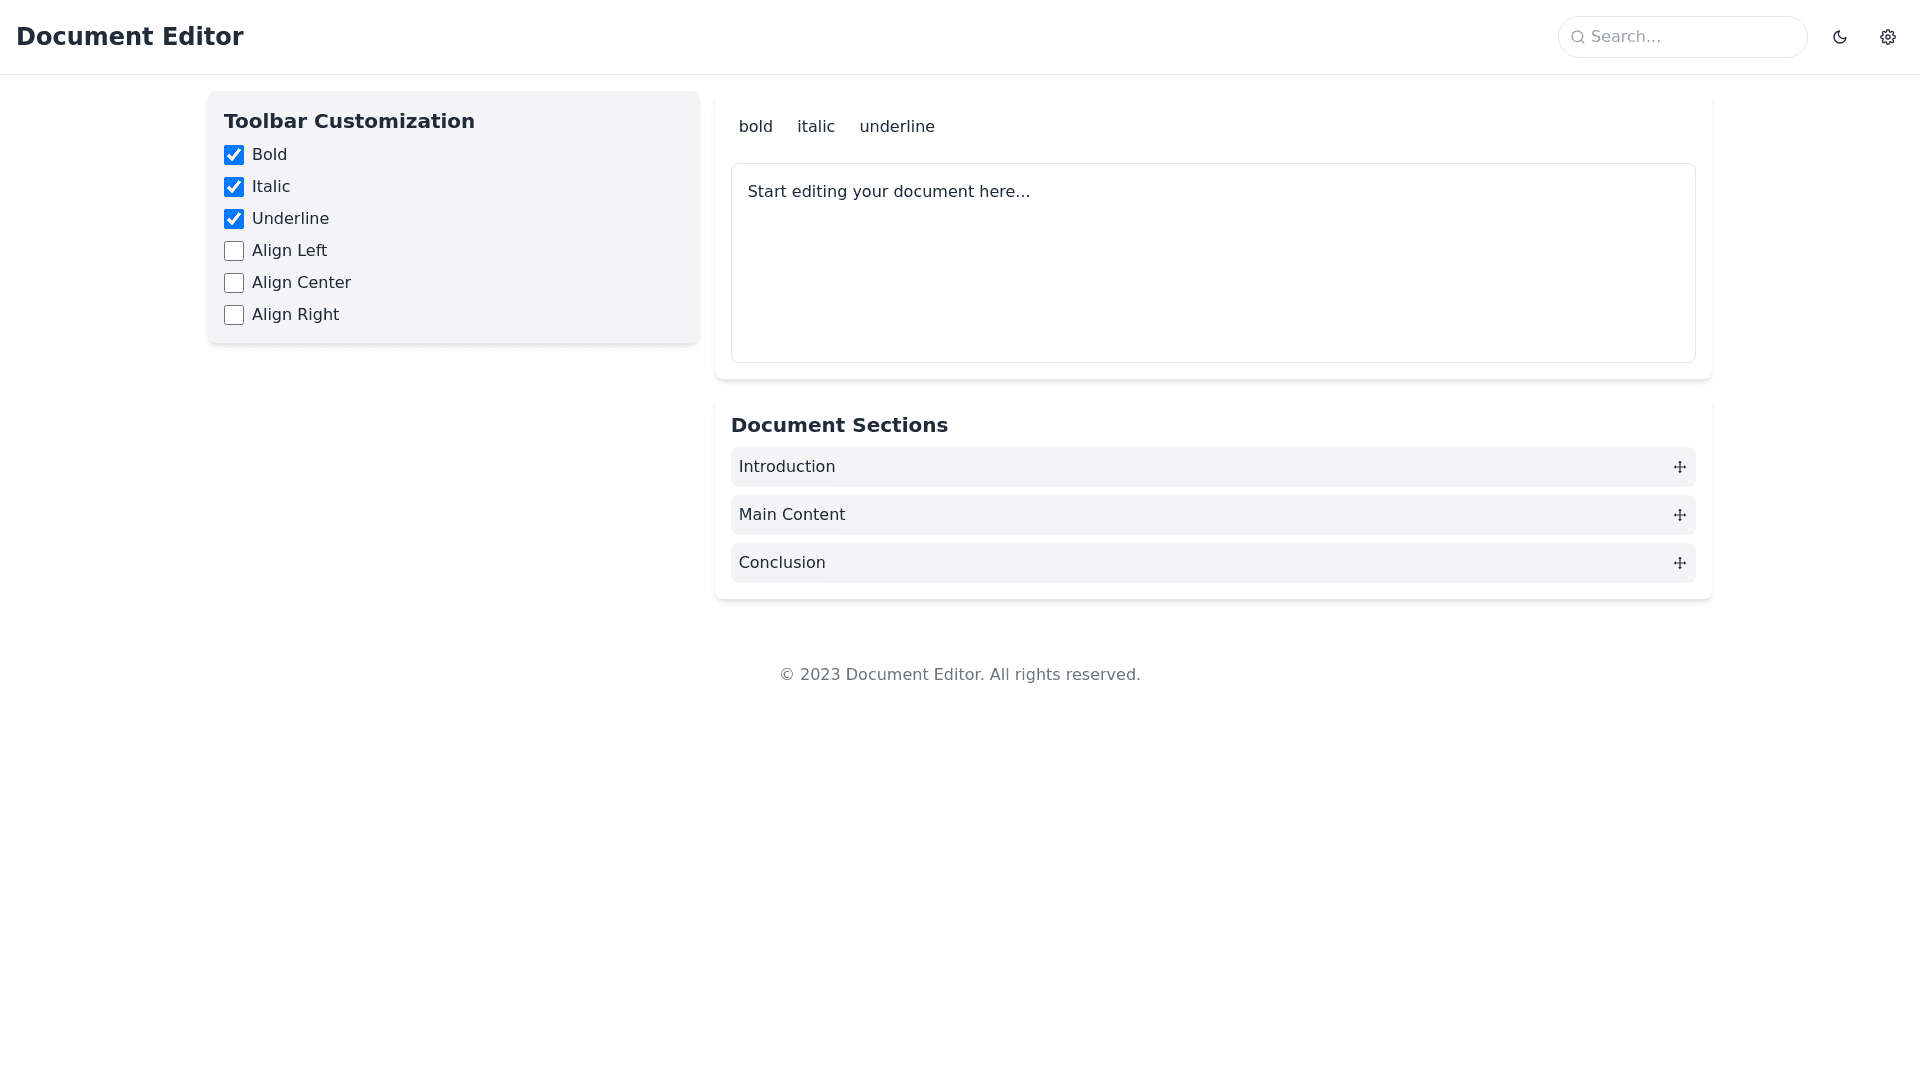Enable the Align Left checkbox

tap(234, 251)
